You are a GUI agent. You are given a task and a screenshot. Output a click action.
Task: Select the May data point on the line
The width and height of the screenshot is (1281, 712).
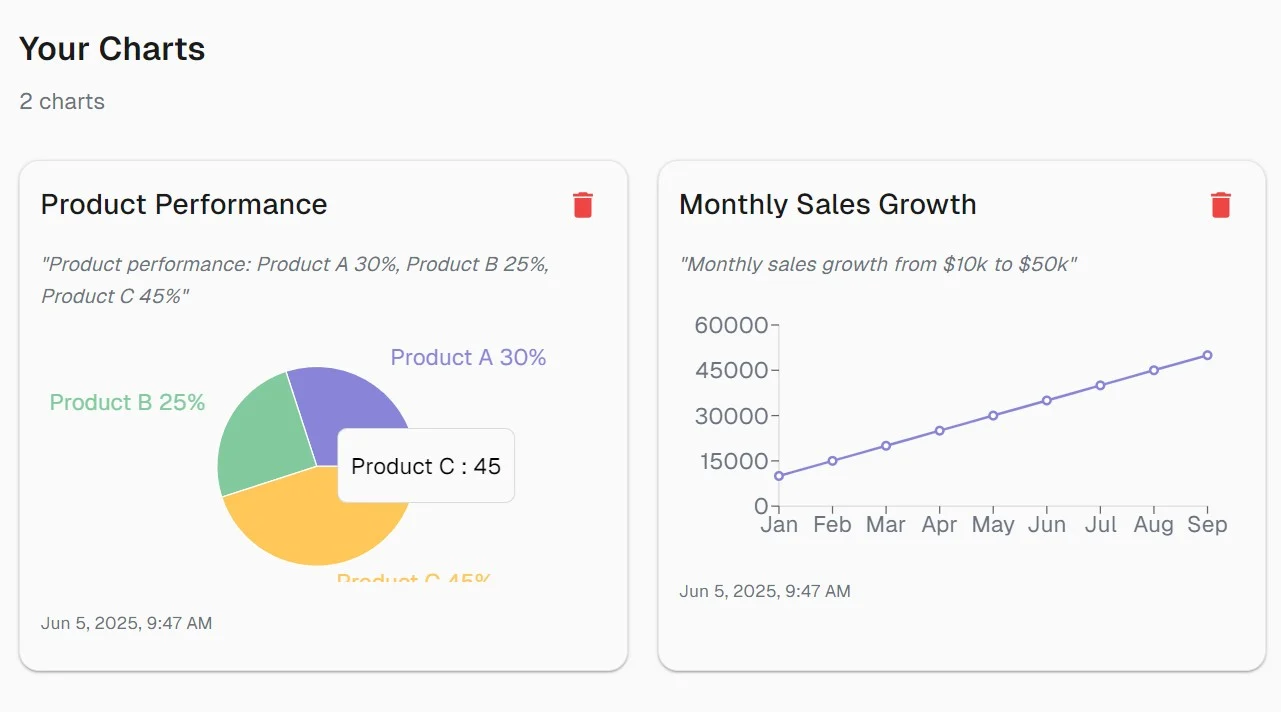993,415
